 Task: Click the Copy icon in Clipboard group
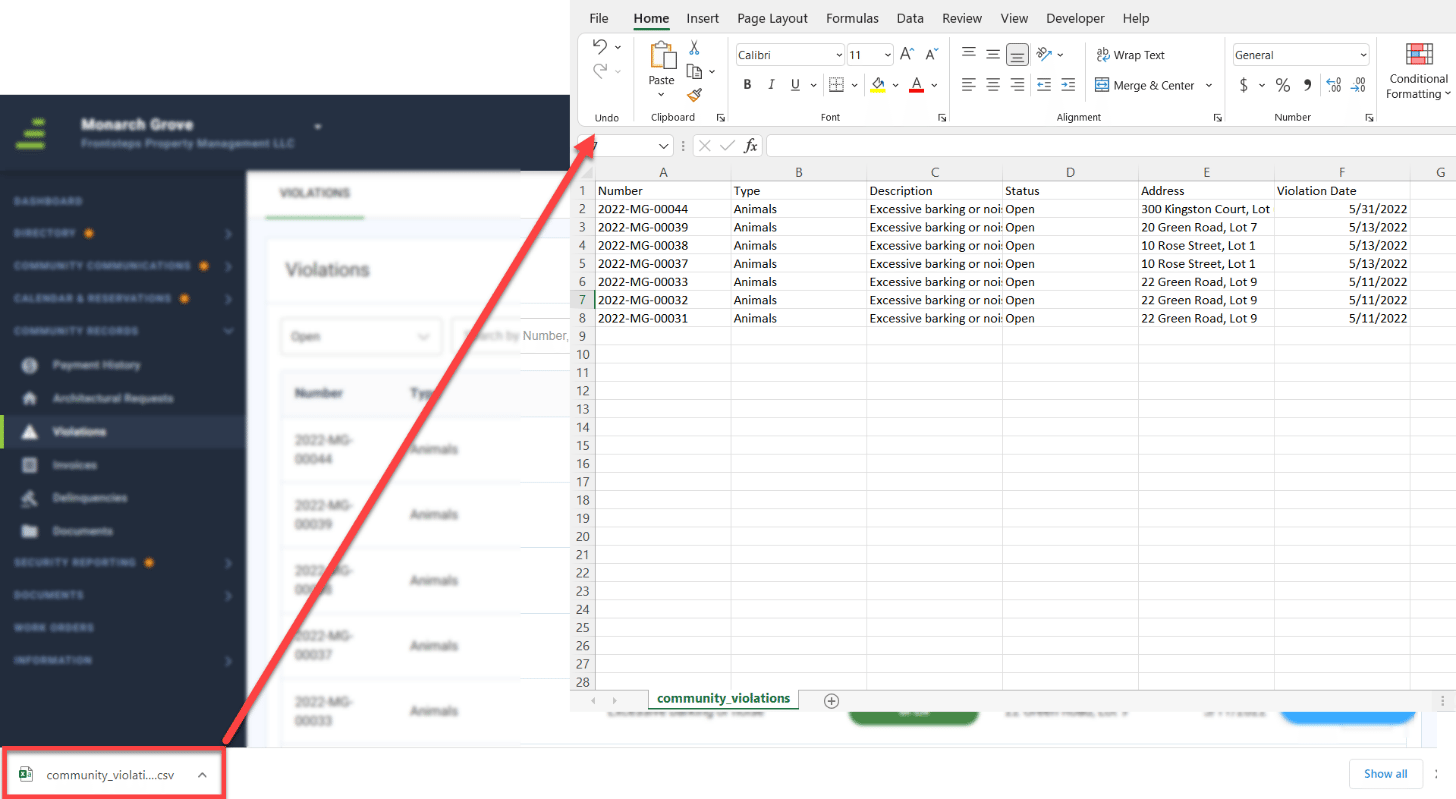point(695,71)
